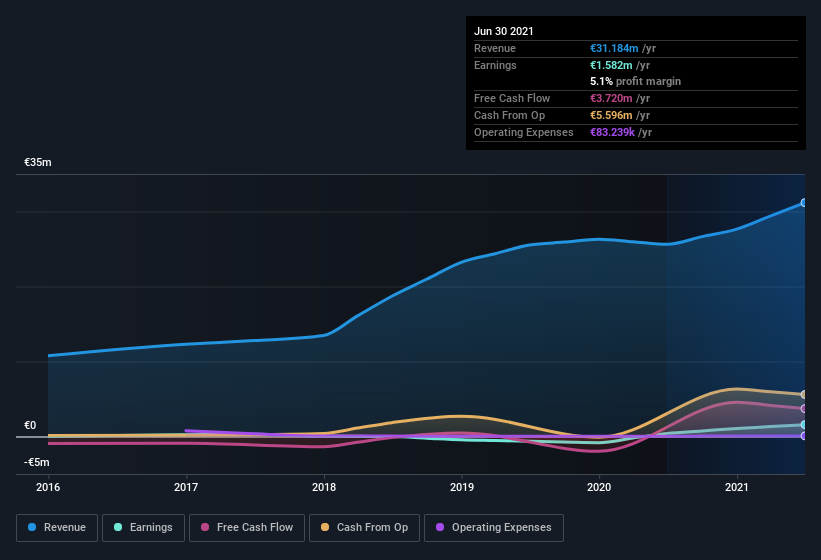Screen dimensions: 821x560
Task: Click the Earnings teal endpoint marker
Action: click(804, 424)
